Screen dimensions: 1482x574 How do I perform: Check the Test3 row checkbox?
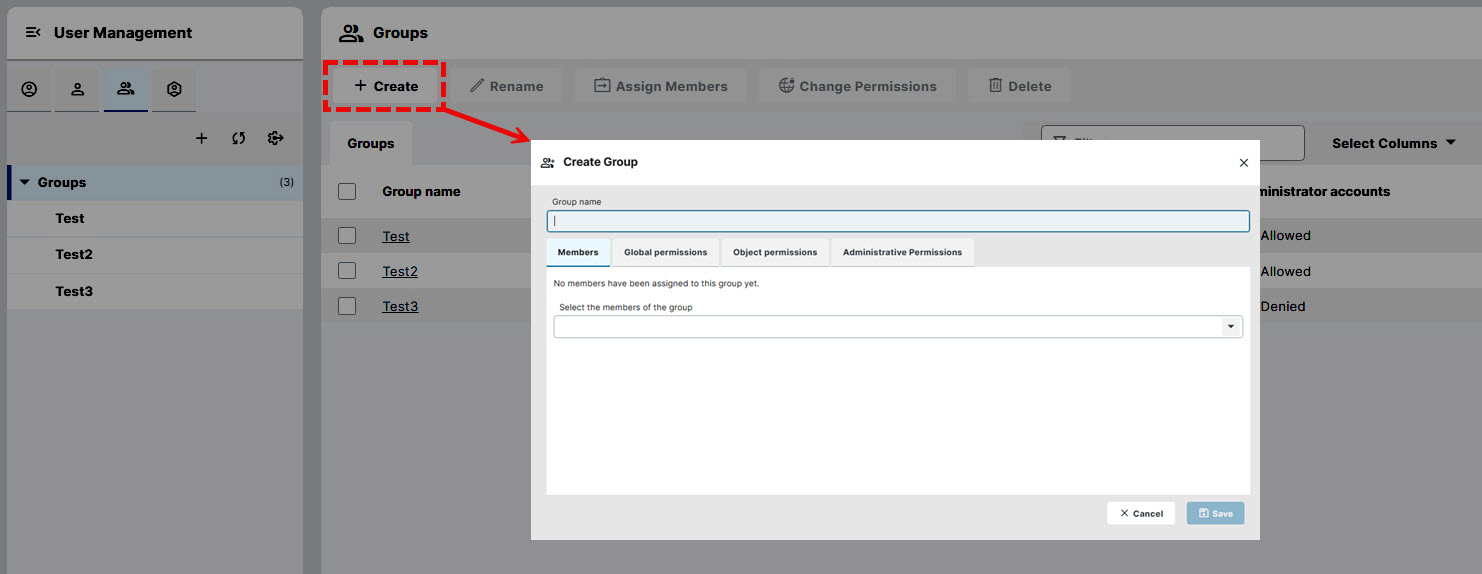click(347, 306)
